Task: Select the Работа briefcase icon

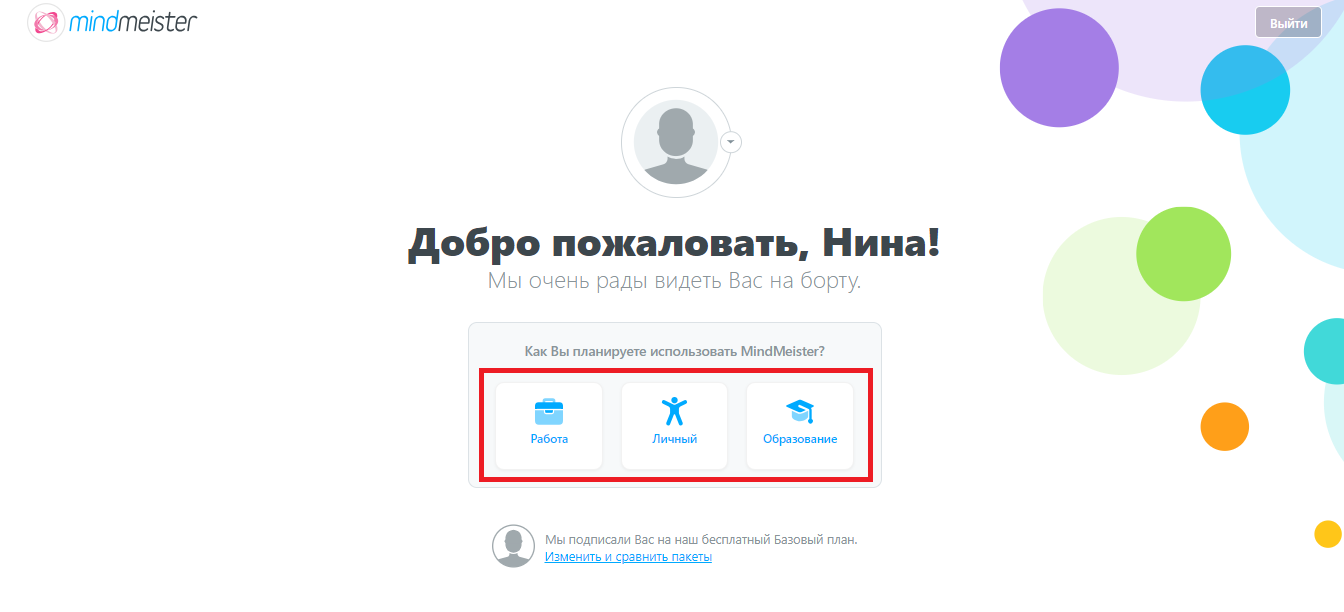Action: tap(549, 412)
